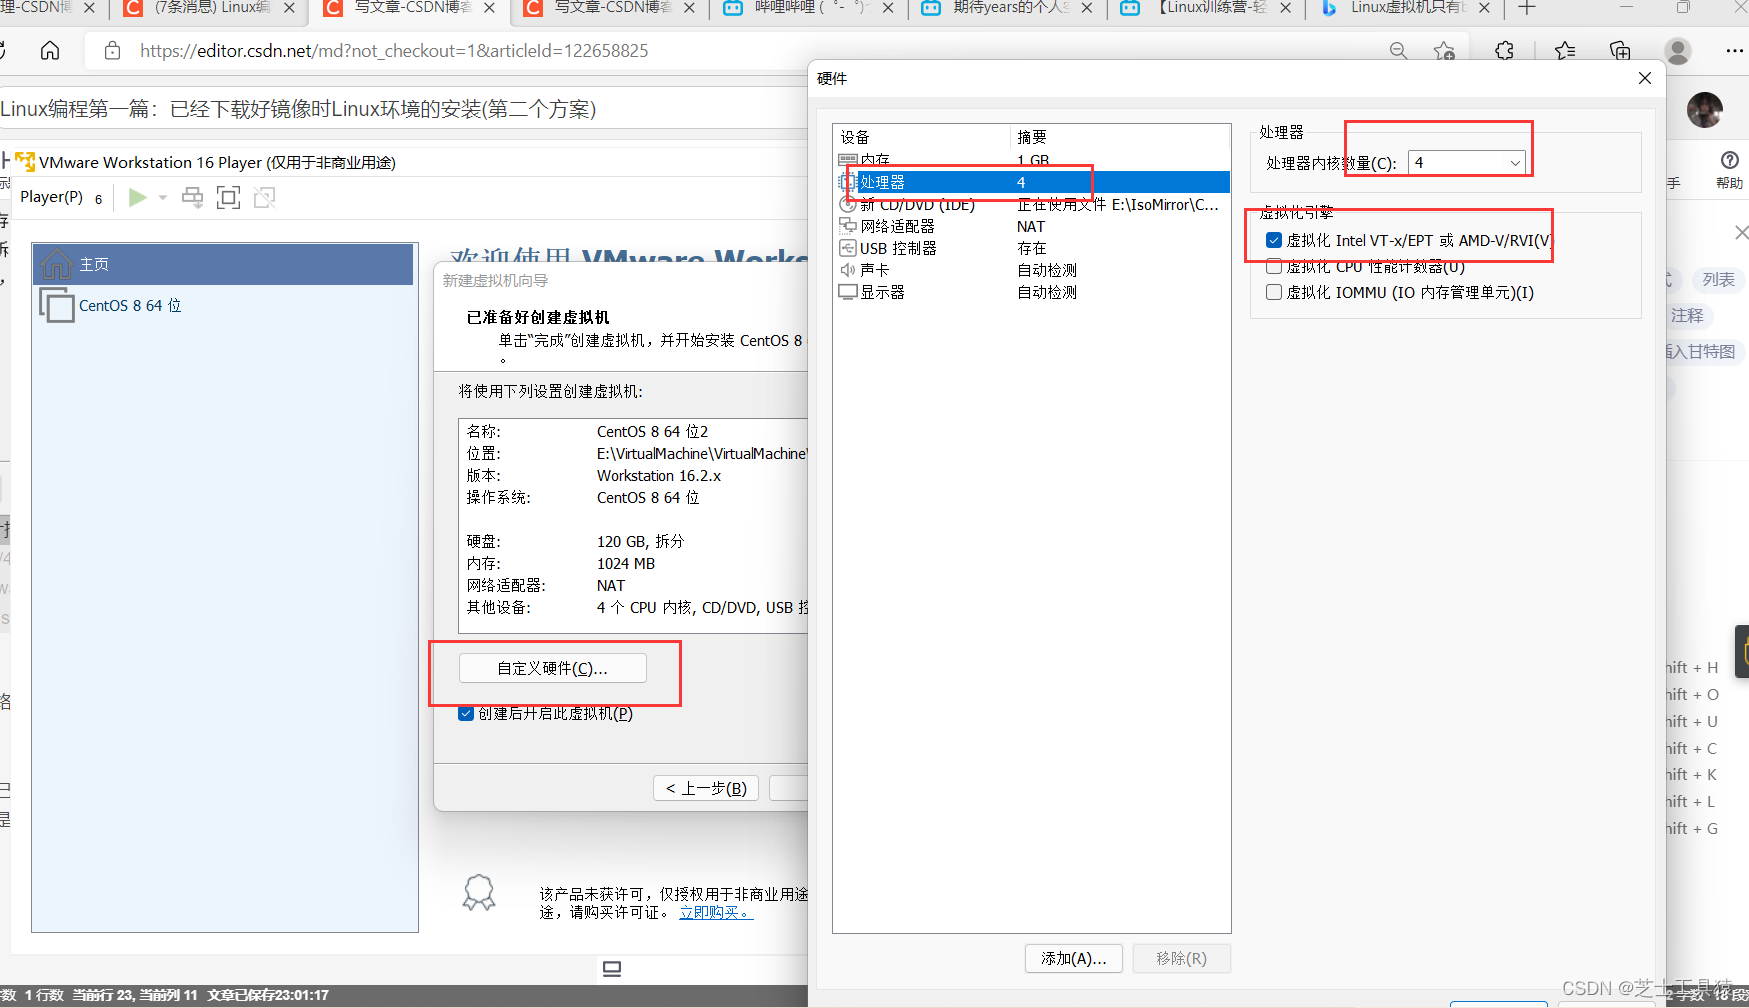Enter full screen mode from the VMware toolbar
This screenshot has width=1749, height=1008.
click(228, 197)
